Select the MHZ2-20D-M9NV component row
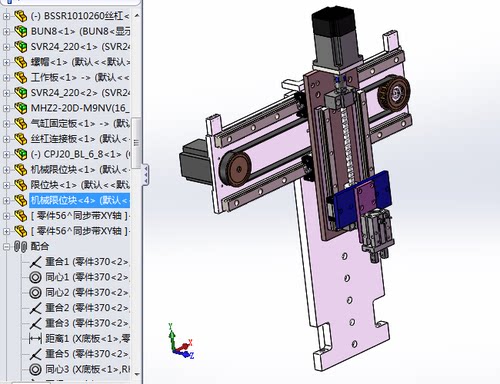 [80, 108]
